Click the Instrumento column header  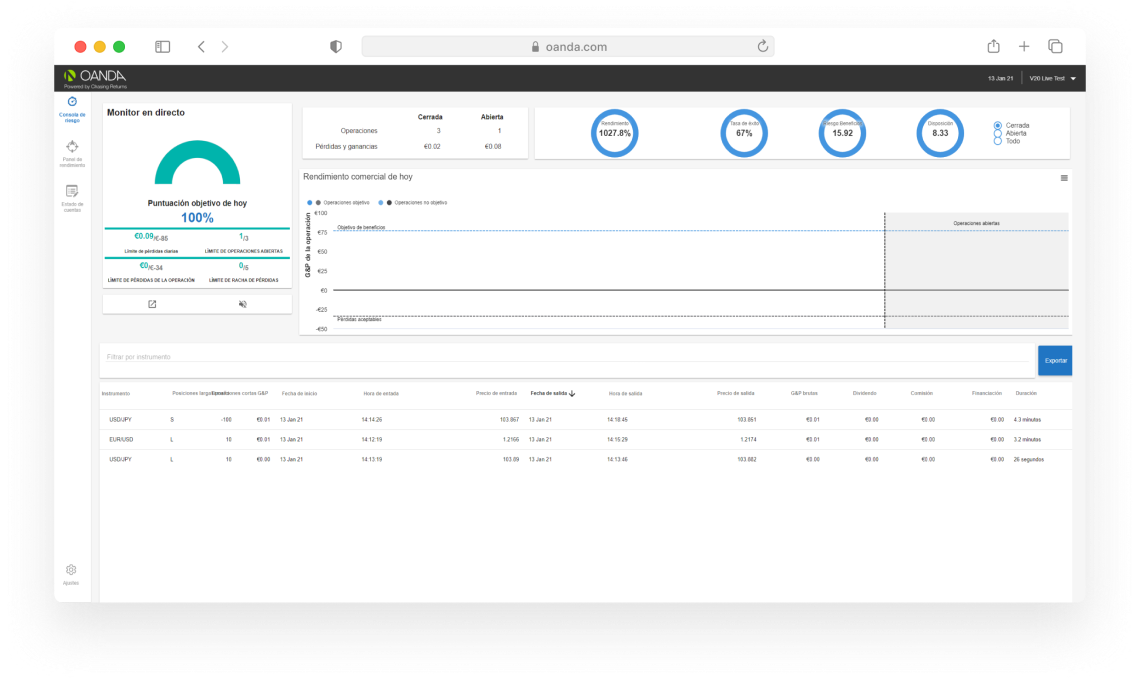click(116, 394)
